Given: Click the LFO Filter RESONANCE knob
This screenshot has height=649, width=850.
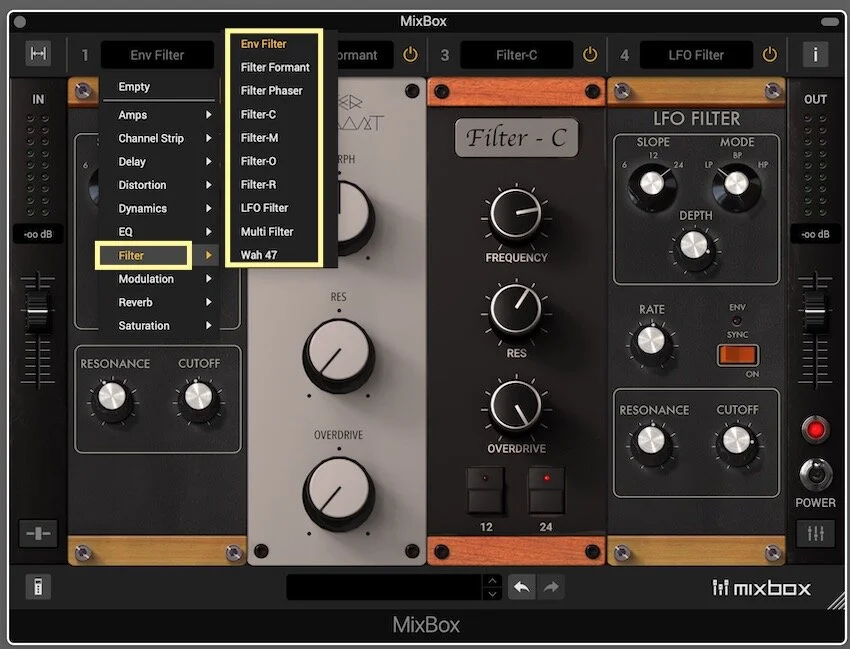Looking at the screenshot, I should pyautogui.click(x=651, y=441).
